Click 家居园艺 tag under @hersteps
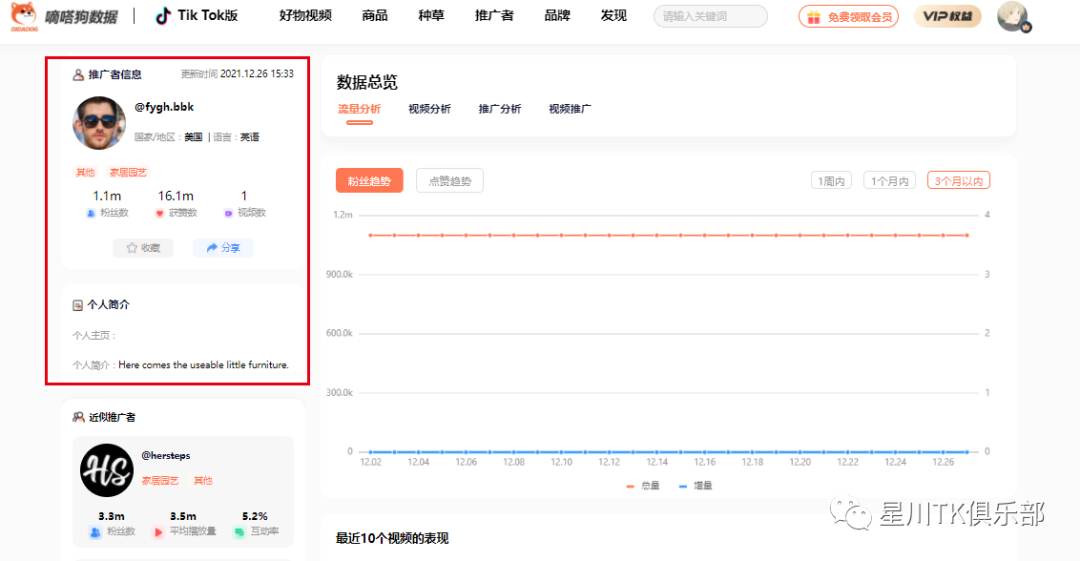 coord(160,480)
